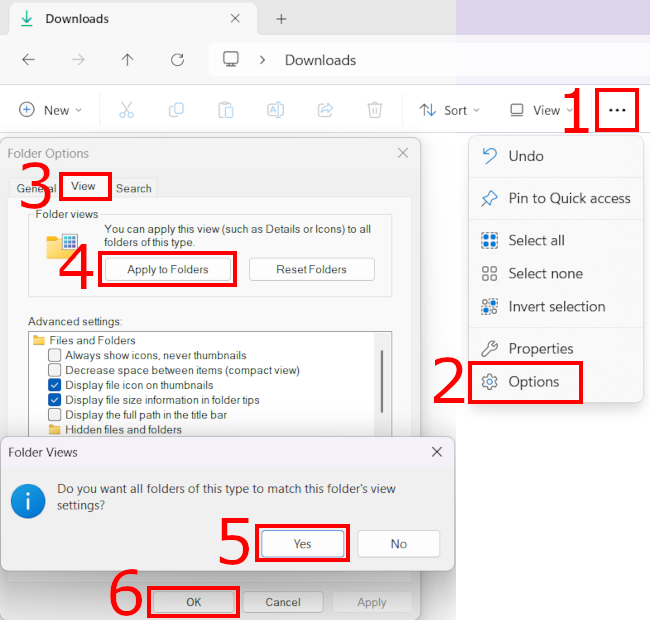Choose Undo from the menu
Viewport: 650px width, 620px height.
click(556, 156)
